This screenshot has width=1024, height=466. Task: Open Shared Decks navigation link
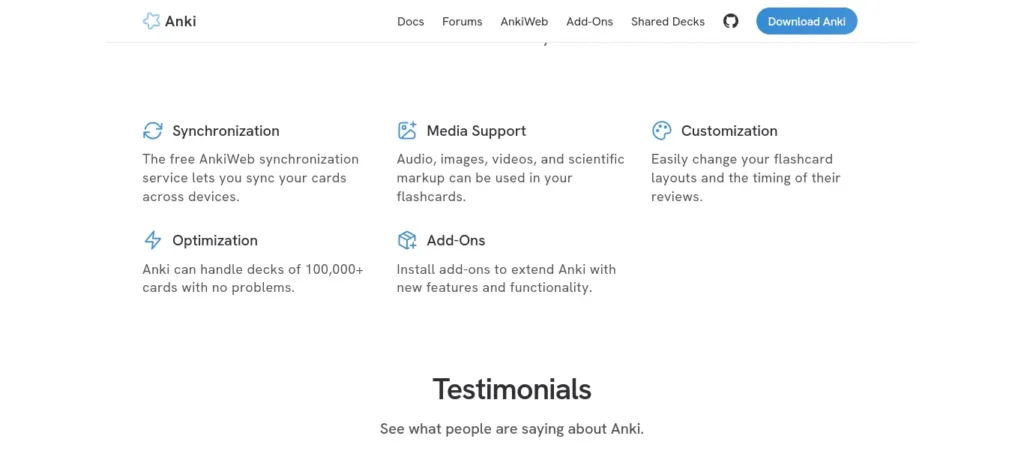pyautogui.click(x=668, y=22)
